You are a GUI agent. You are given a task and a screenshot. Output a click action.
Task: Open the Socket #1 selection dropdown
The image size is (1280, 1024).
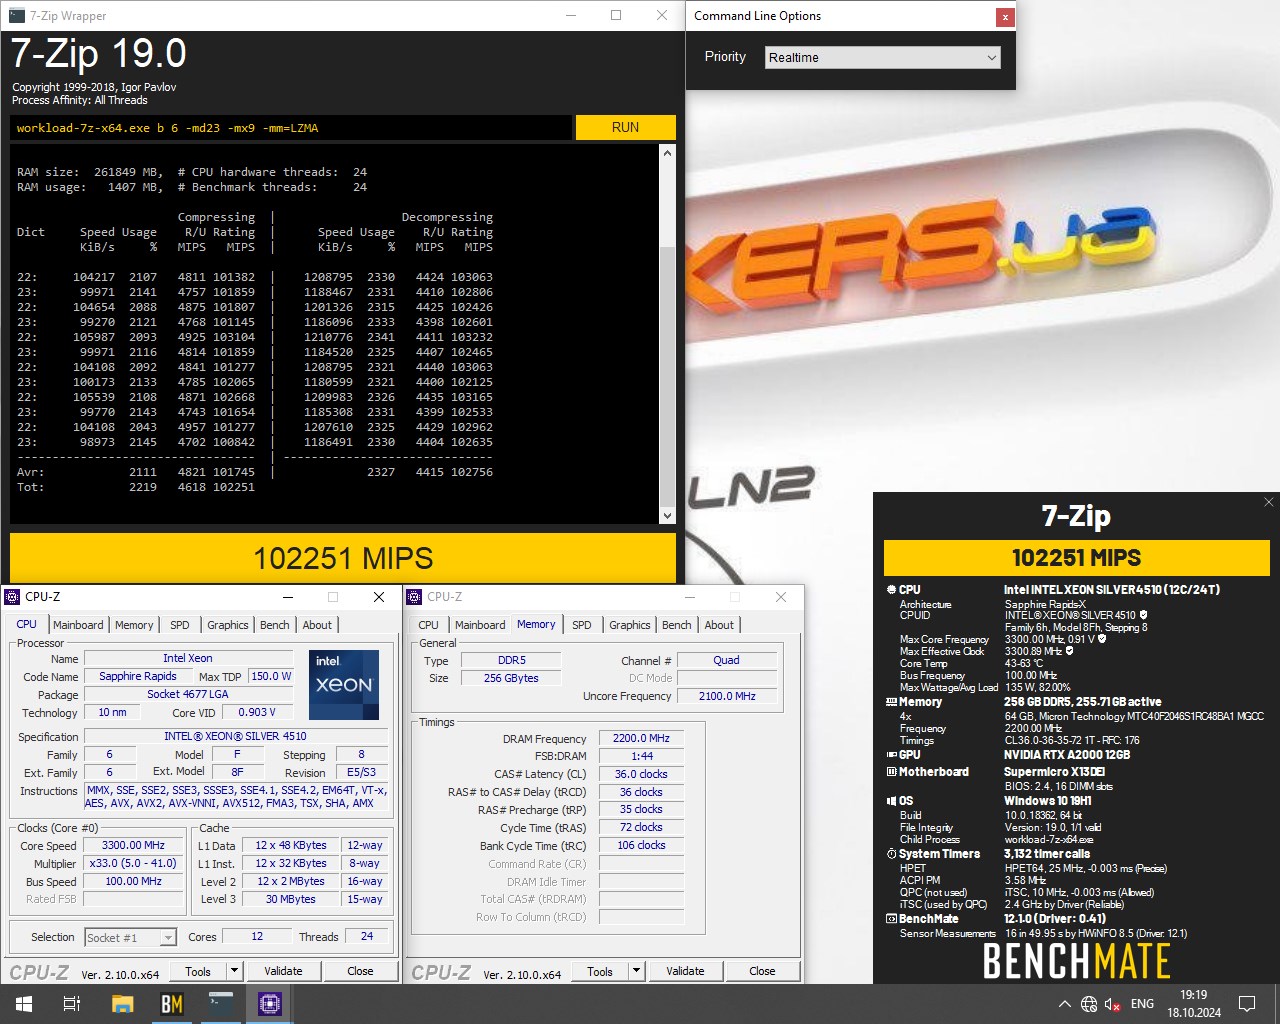[x=131, y=937]
